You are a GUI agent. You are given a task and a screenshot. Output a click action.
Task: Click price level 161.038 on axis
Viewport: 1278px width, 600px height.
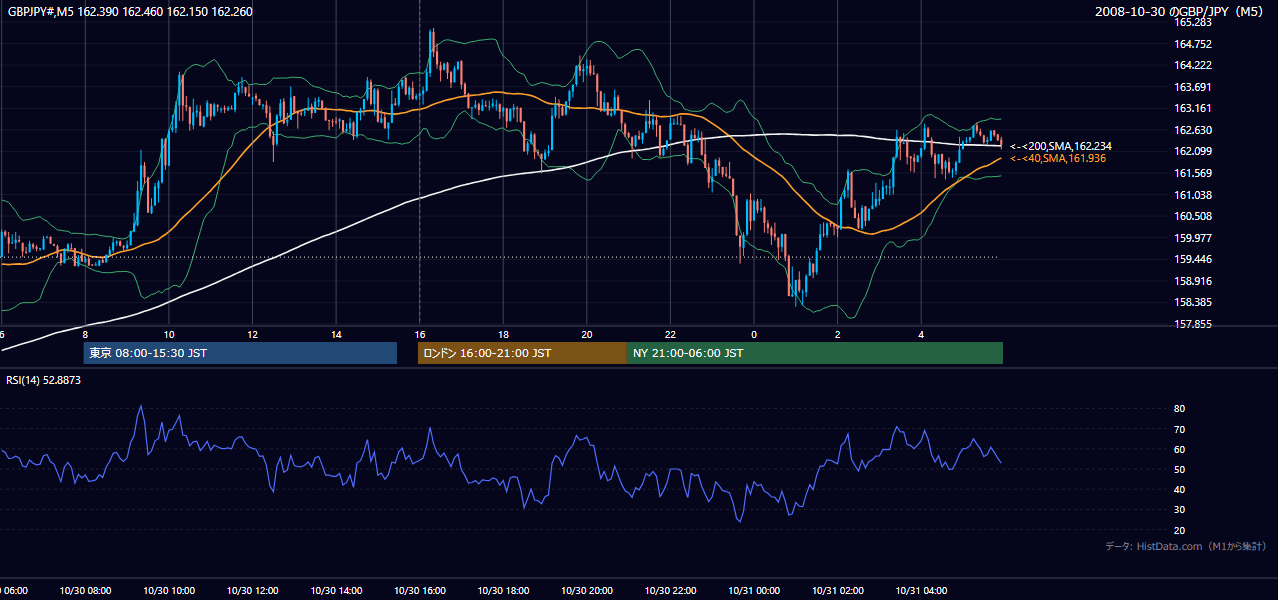tap(1193, 195)
